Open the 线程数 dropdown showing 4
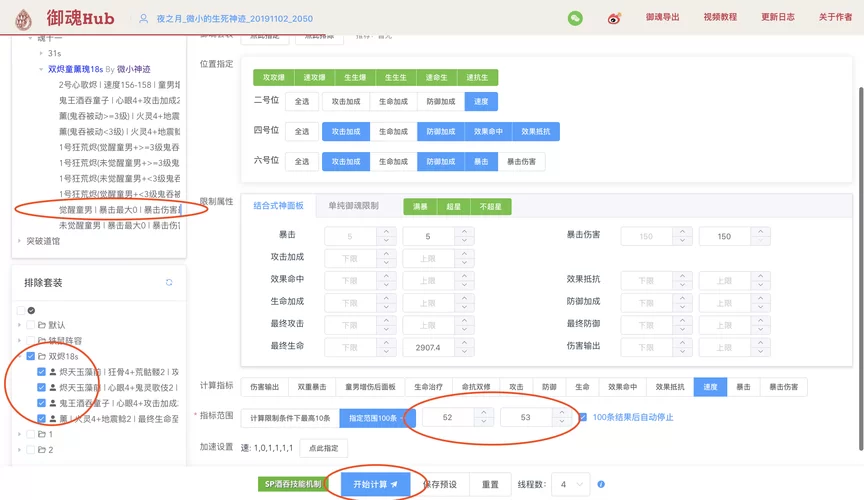The height and width of the screenshot is (500, 864). click(x=571, y=485)
